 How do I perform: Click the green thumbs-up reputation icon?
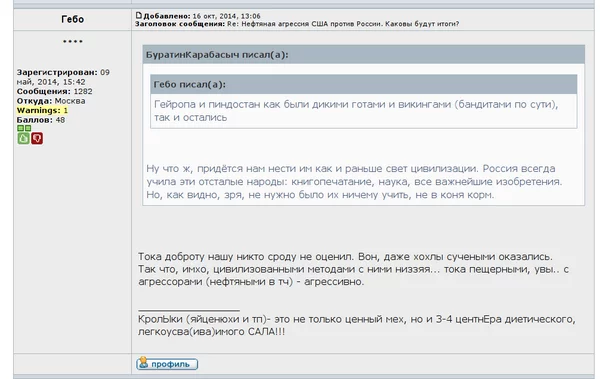[23, 138]
